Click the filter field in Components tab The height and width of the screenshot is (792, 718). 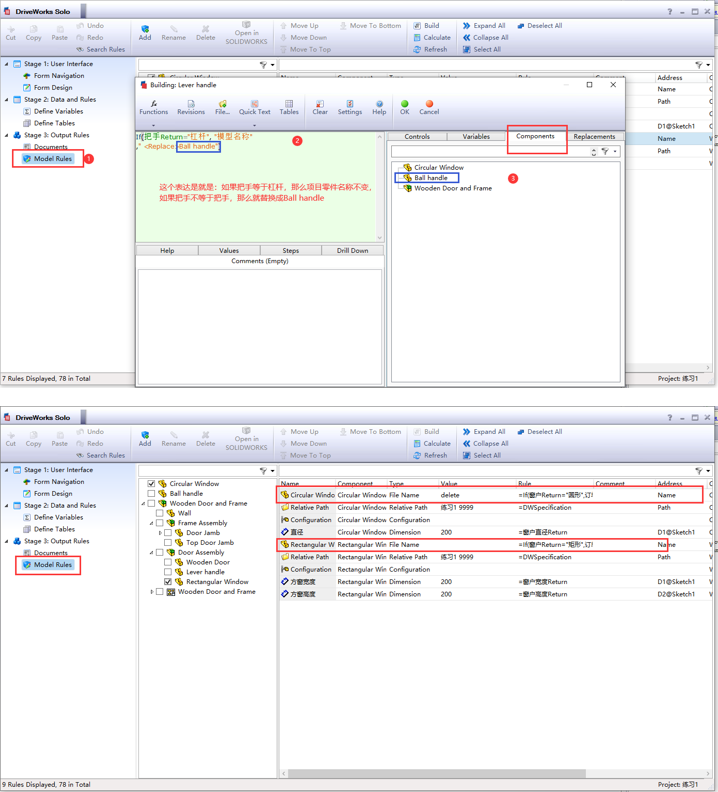490,152
